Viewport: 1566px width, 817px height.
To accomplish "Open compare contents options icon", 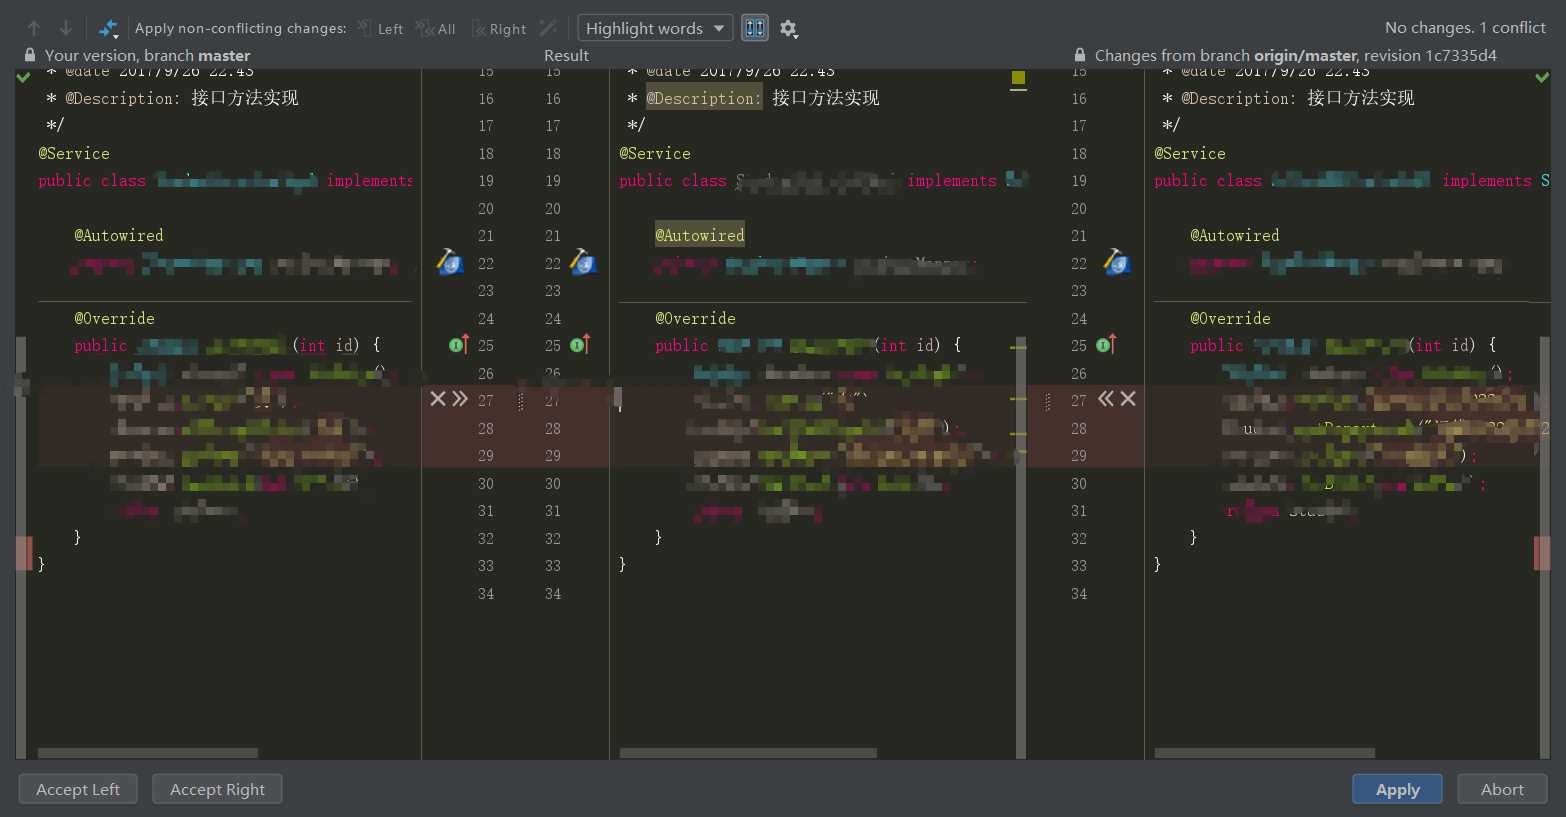I will [108, 29].
